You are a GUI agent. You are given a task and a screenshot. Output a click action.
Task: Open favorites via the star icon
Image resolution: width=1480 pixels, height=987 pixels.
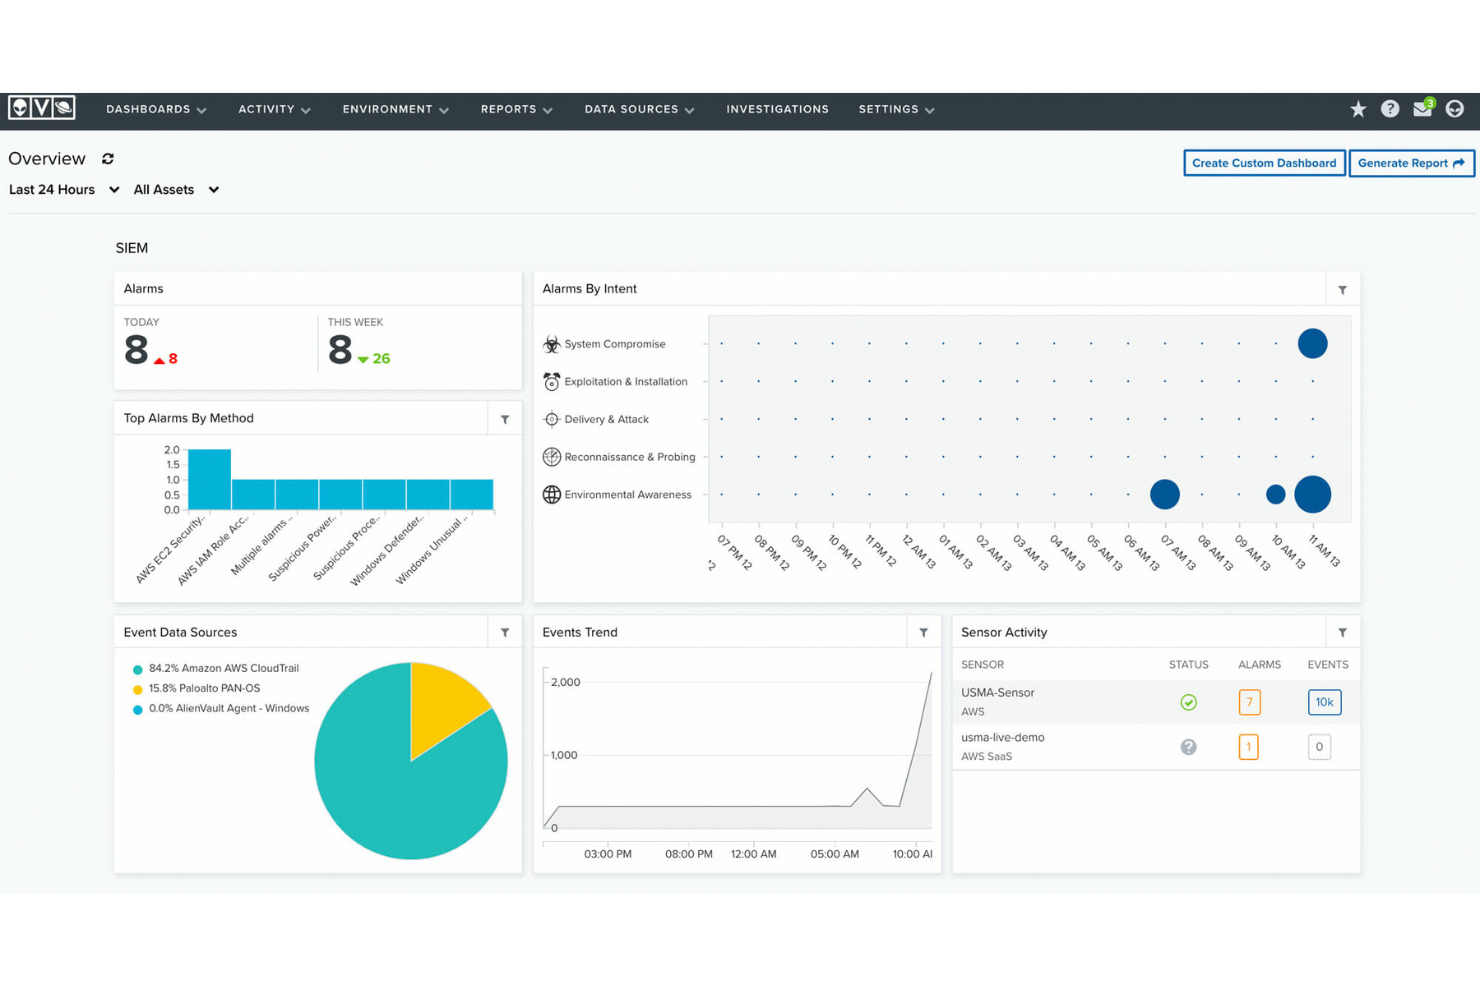pyautogui.click(x=1358, y=109)
